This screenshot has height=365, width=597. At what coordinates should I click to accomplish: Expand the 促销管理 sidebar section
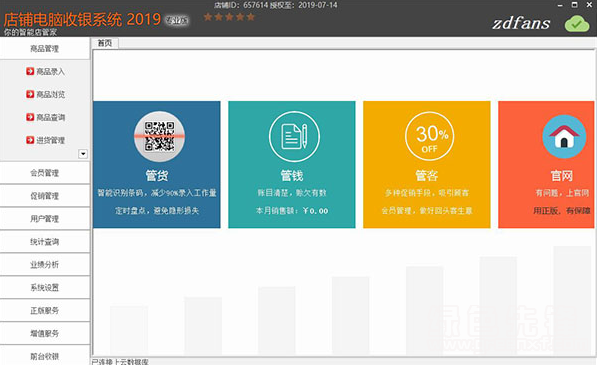(45, 196)
